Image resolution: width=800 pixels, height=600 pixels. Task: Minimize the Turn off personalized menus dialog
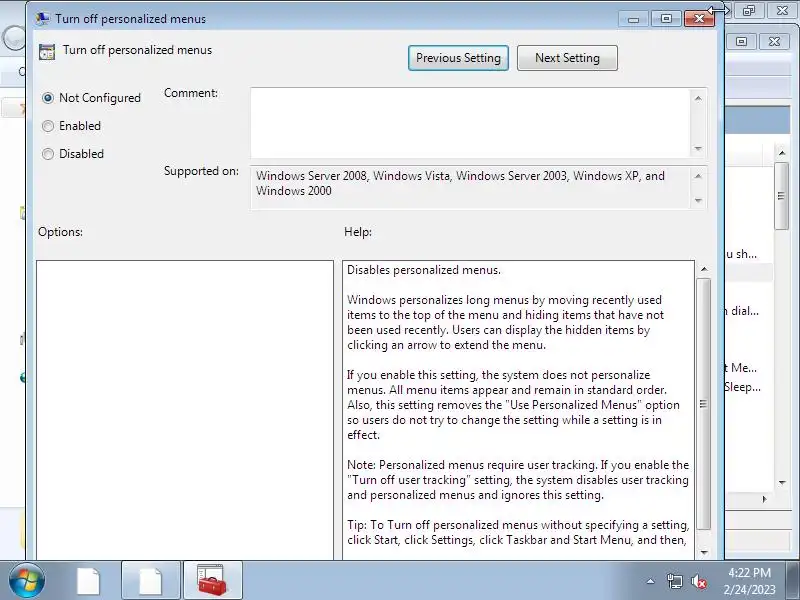(634, 19)
